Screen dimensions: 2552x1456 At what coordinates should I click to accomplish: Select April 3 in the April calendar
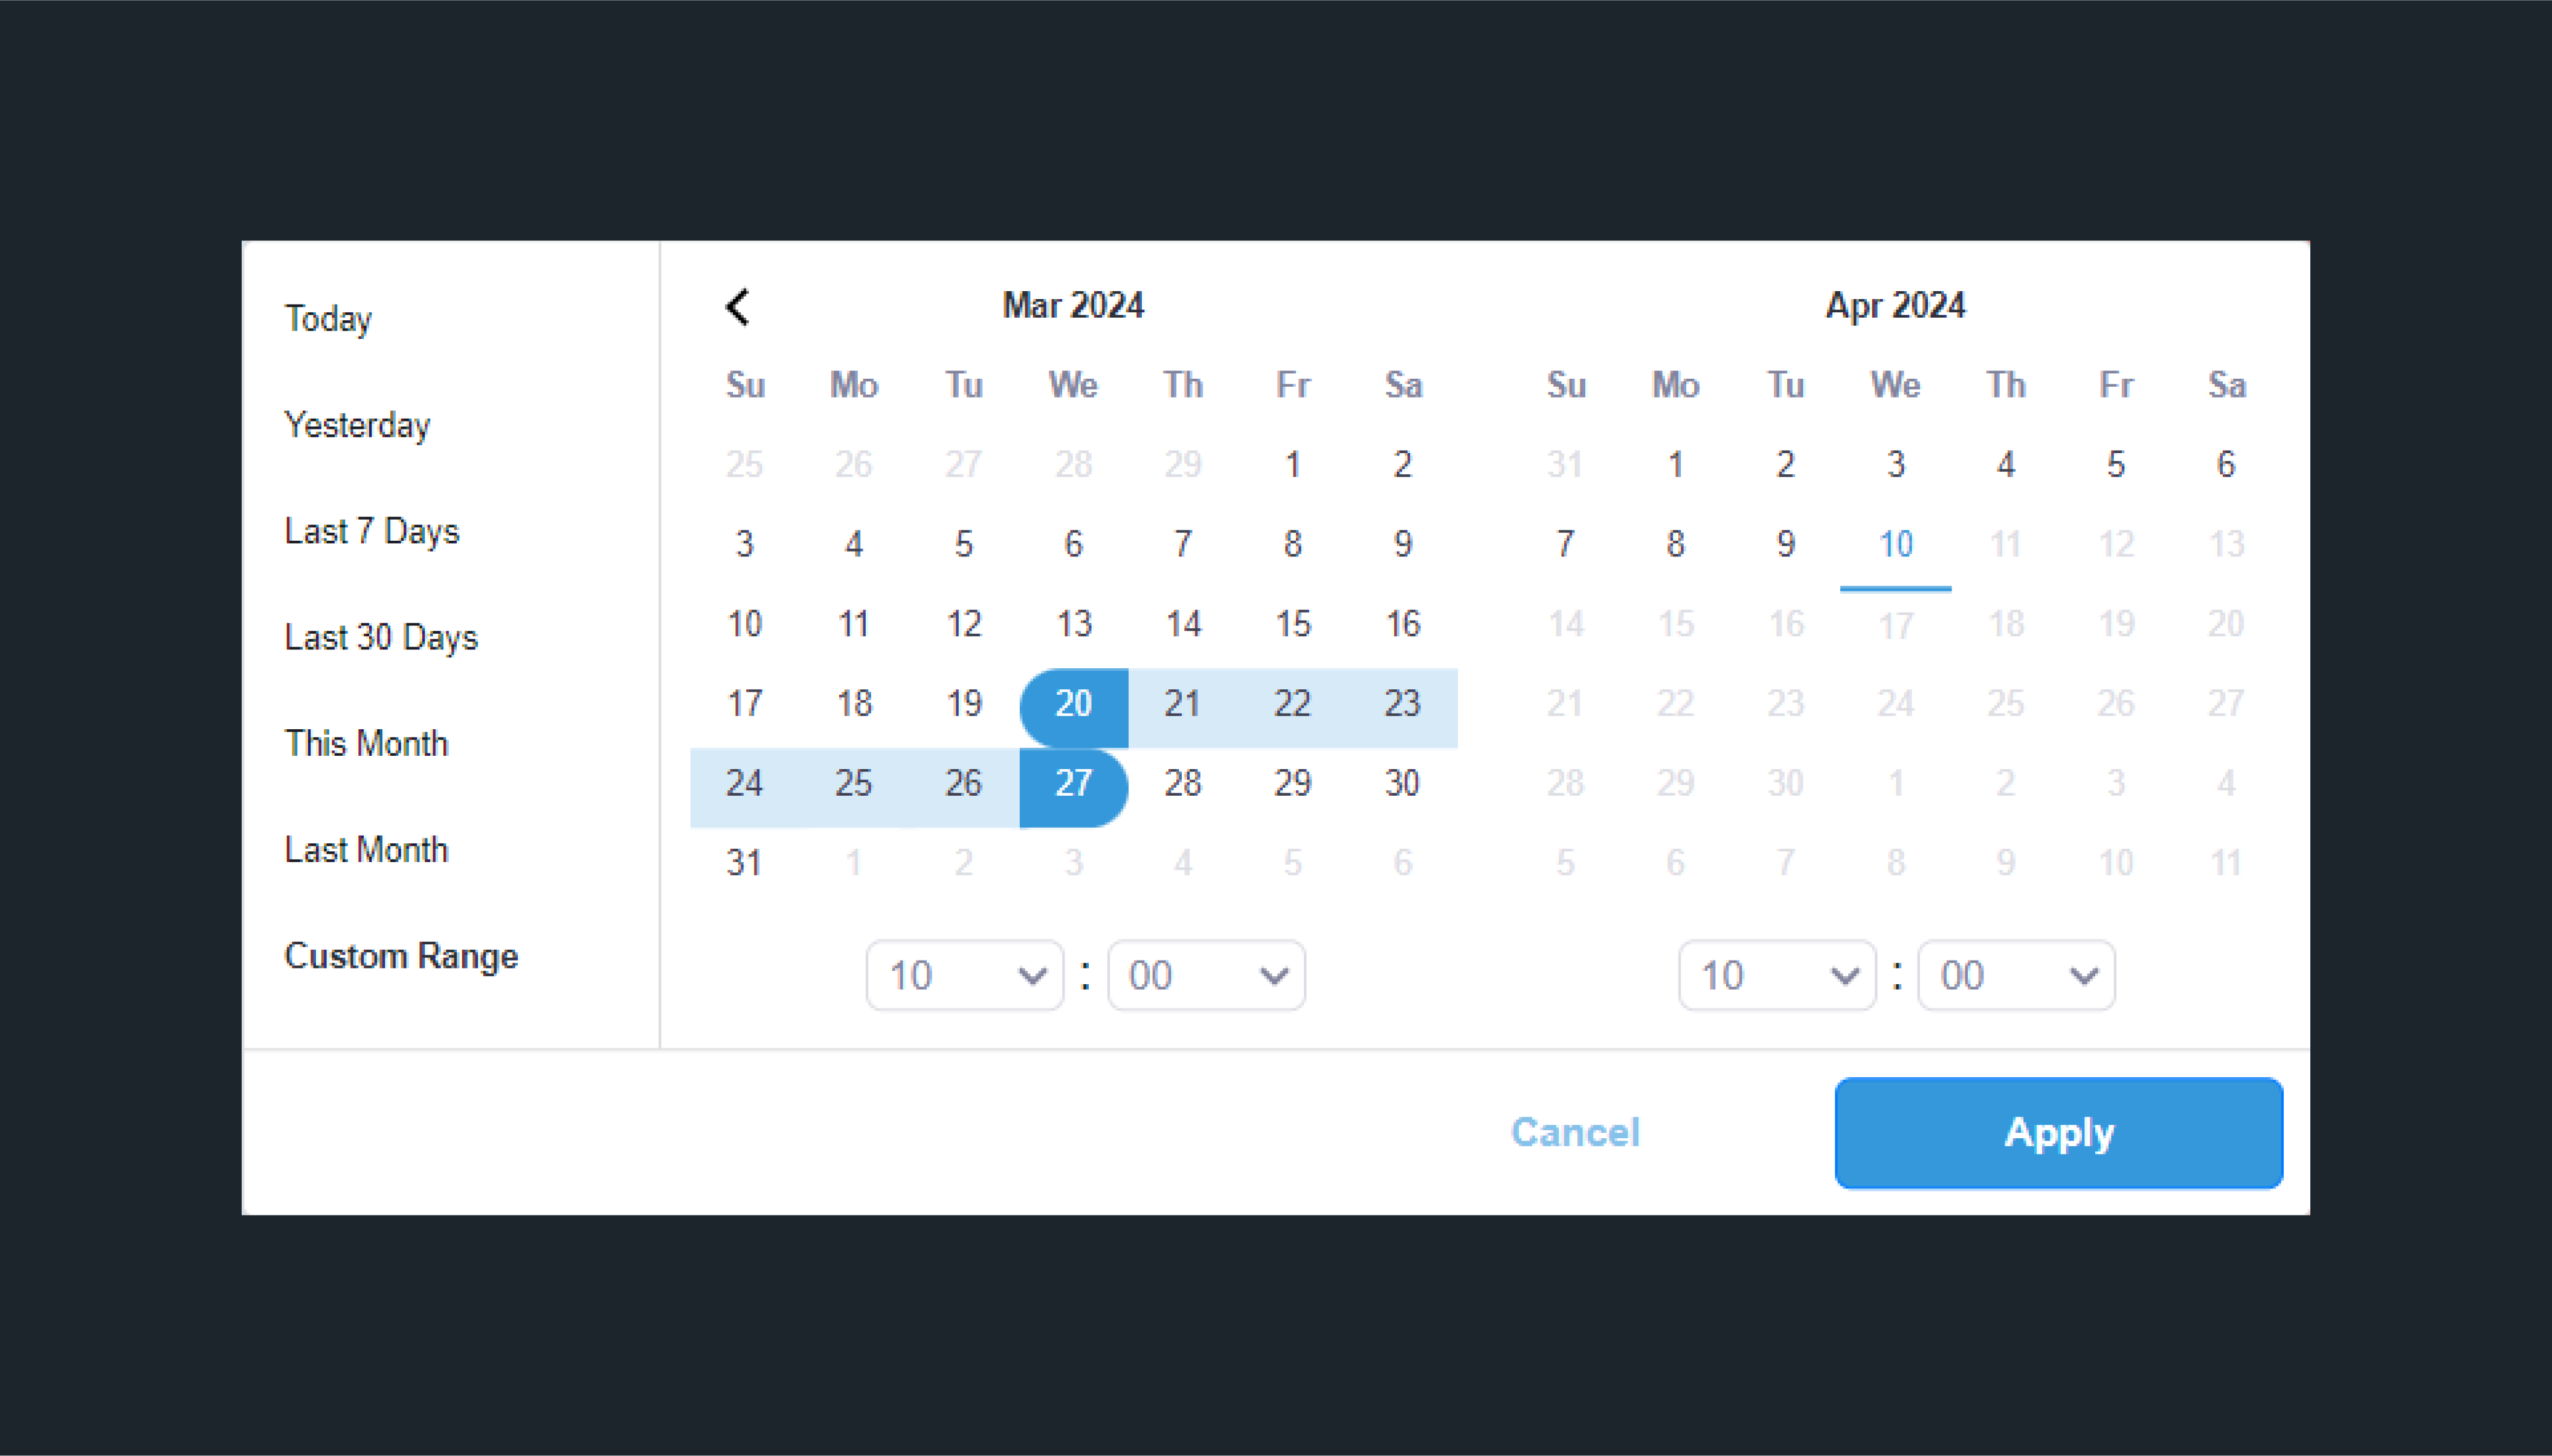[1896, 465]
